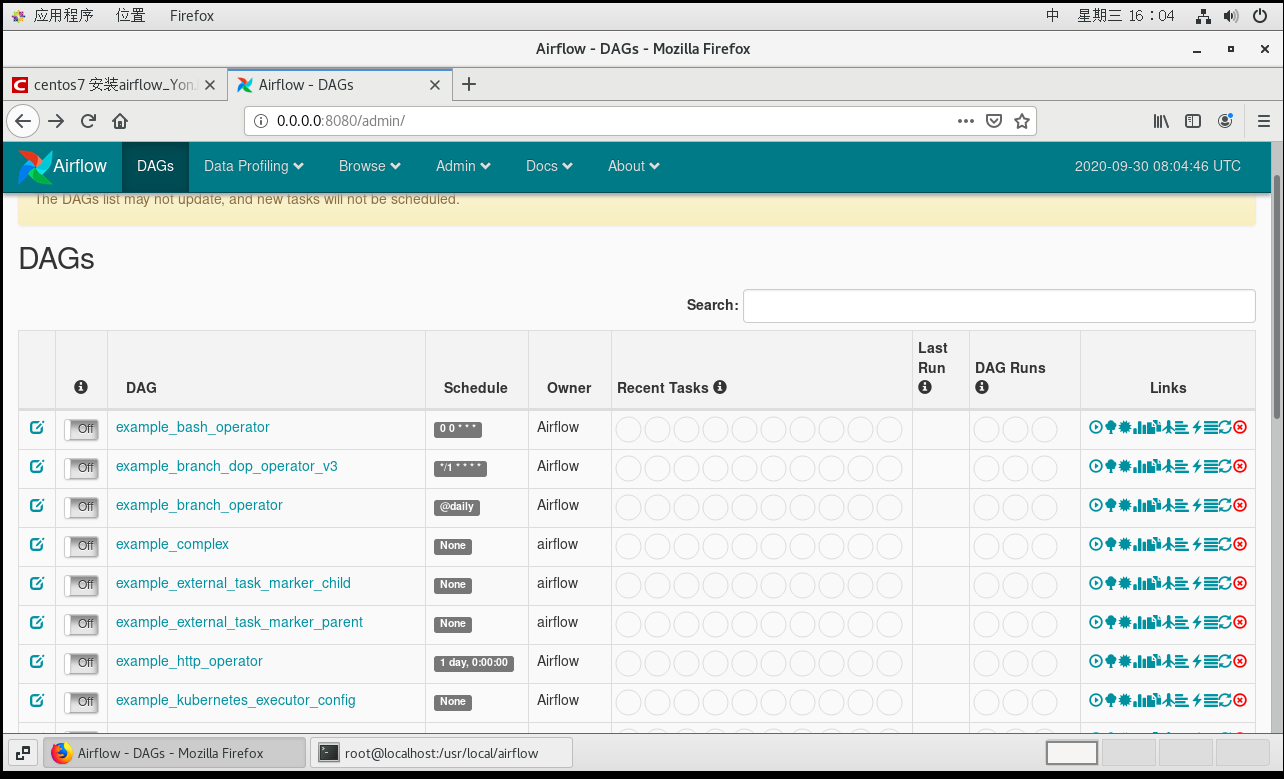Image resolution: width=1284 pixels, height=779 pixels.
Task: Delete the example_http_operator DAG
Action: [x=1240, y=661]
